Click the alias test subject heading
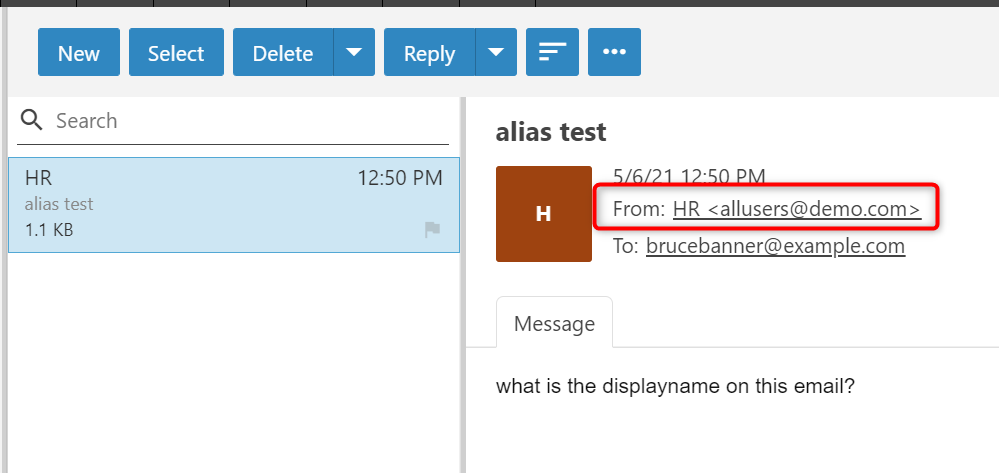 pyautogui.click(x=551, y=132)
